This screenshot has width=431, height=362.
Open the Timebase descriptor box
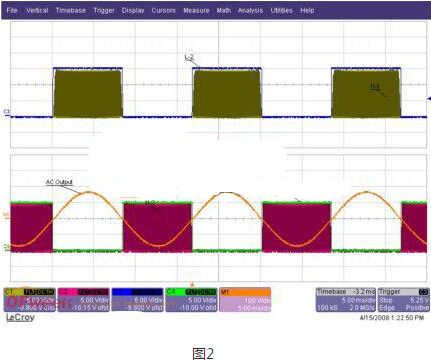346,300
